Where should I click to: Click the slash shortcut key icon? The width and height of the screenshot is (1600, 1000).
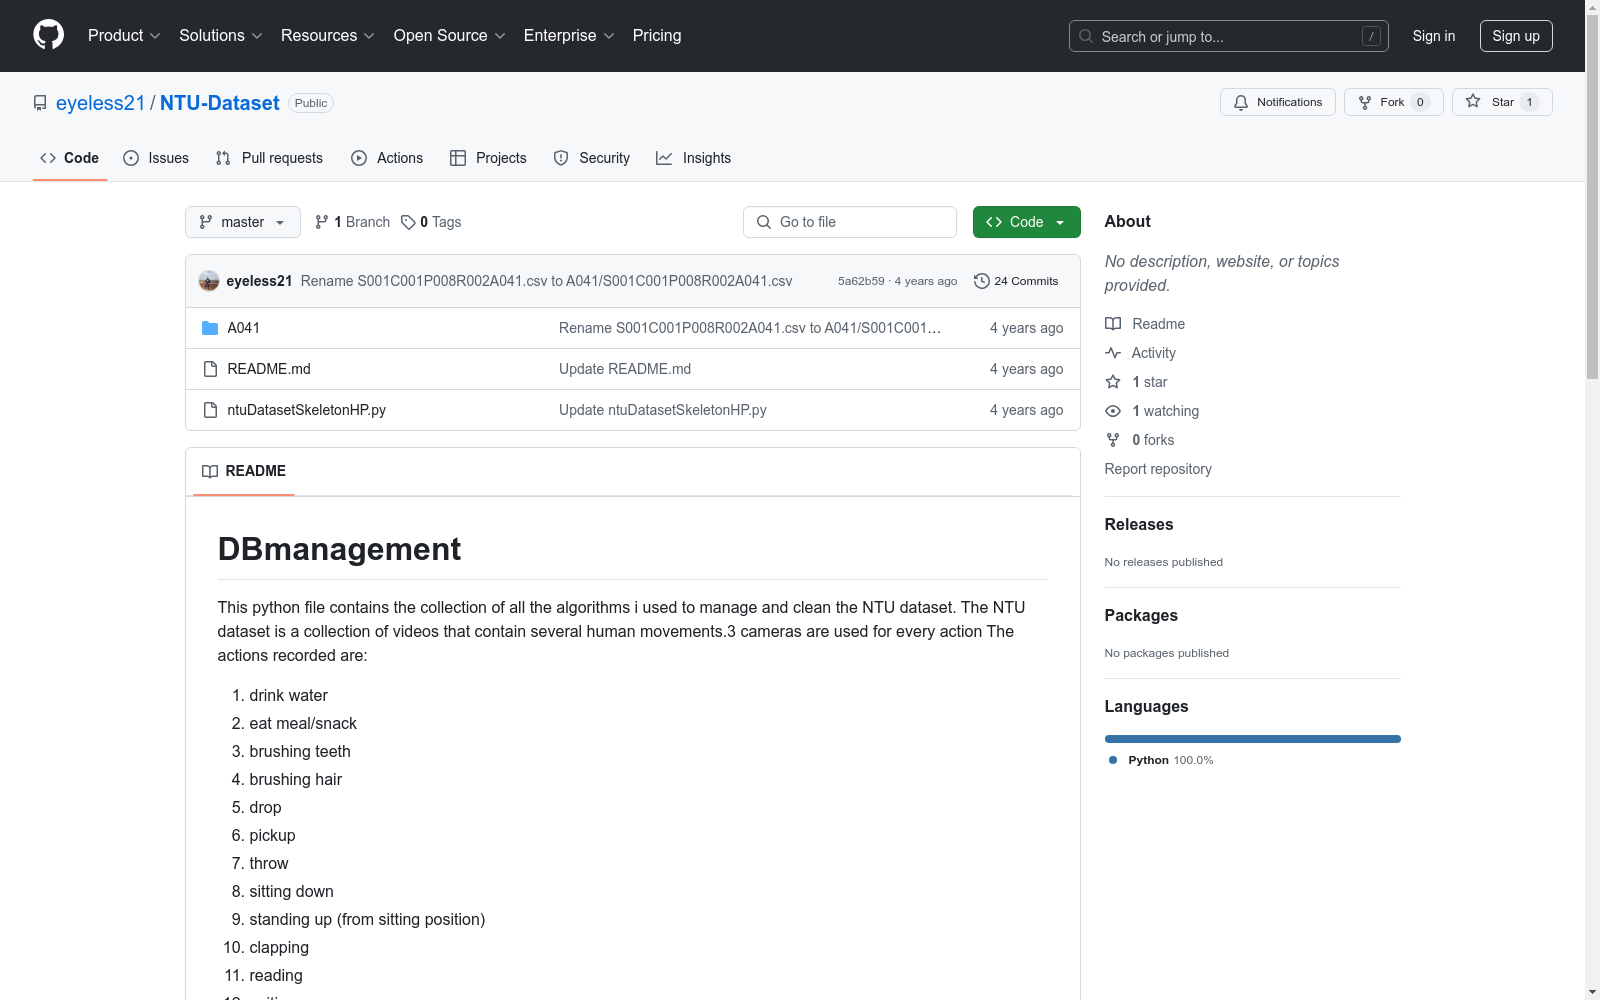coord(1371,36)
